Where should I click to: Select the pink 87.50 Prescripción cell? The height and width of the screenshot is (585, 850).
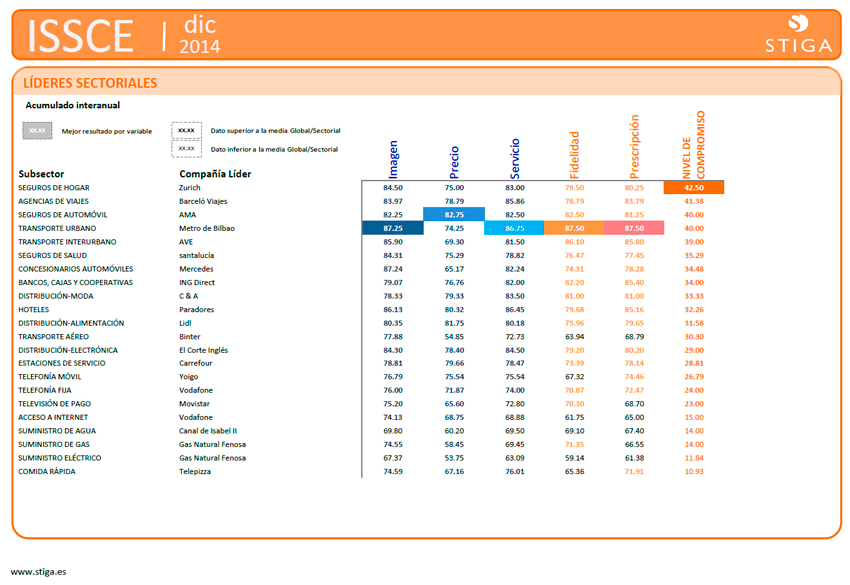pyautogui.click(x=634, y=228)
